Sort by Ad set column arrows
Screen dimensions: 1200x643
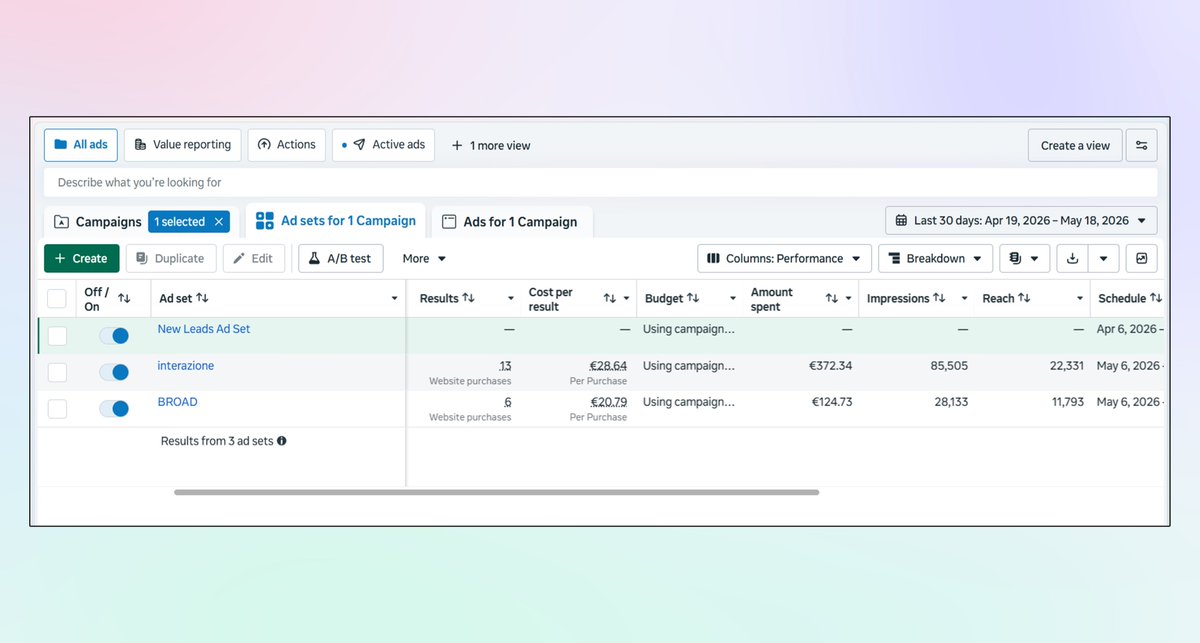[x=202, y=298]
